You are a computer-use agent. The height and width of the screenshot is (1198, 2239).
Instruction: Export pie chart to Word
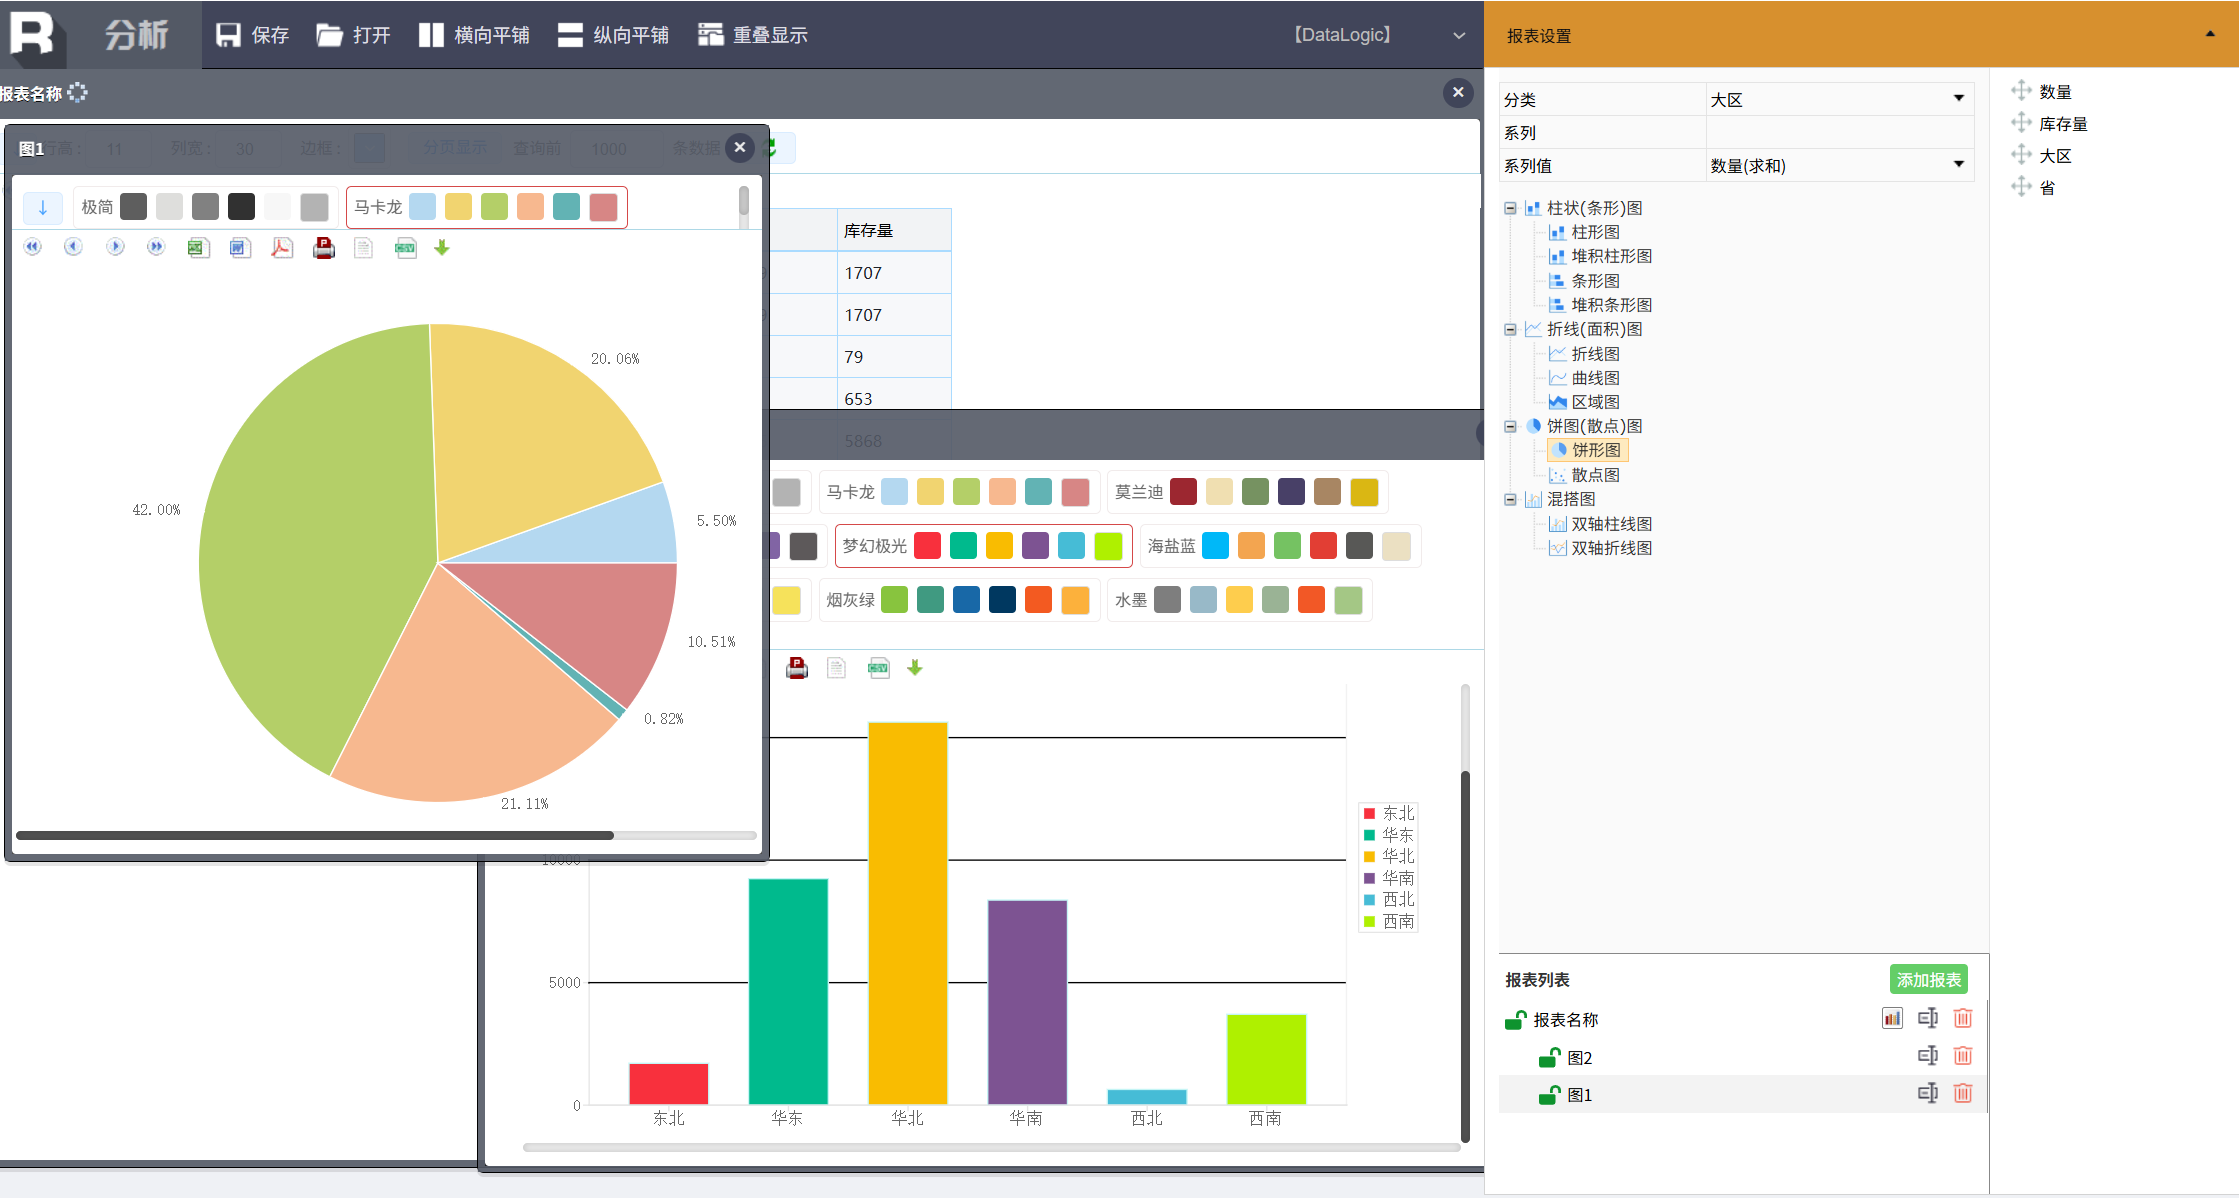click(240, 248)
